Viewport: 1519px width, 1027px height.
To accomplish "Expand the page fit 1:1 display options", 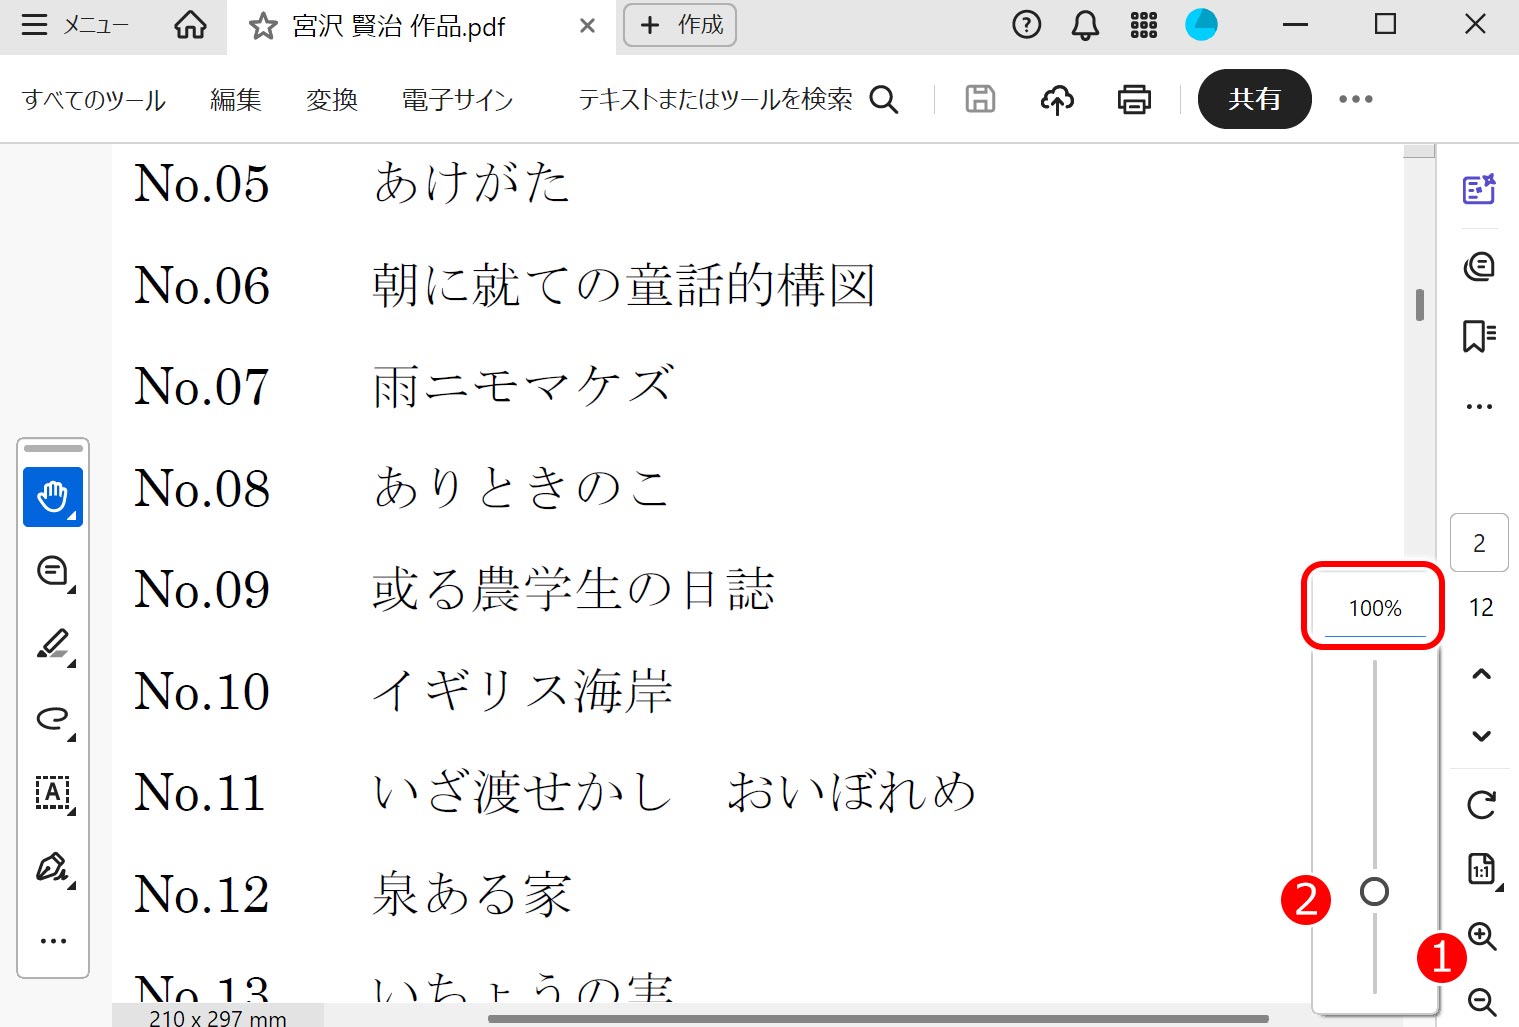I will click(x=1481, y=870).
